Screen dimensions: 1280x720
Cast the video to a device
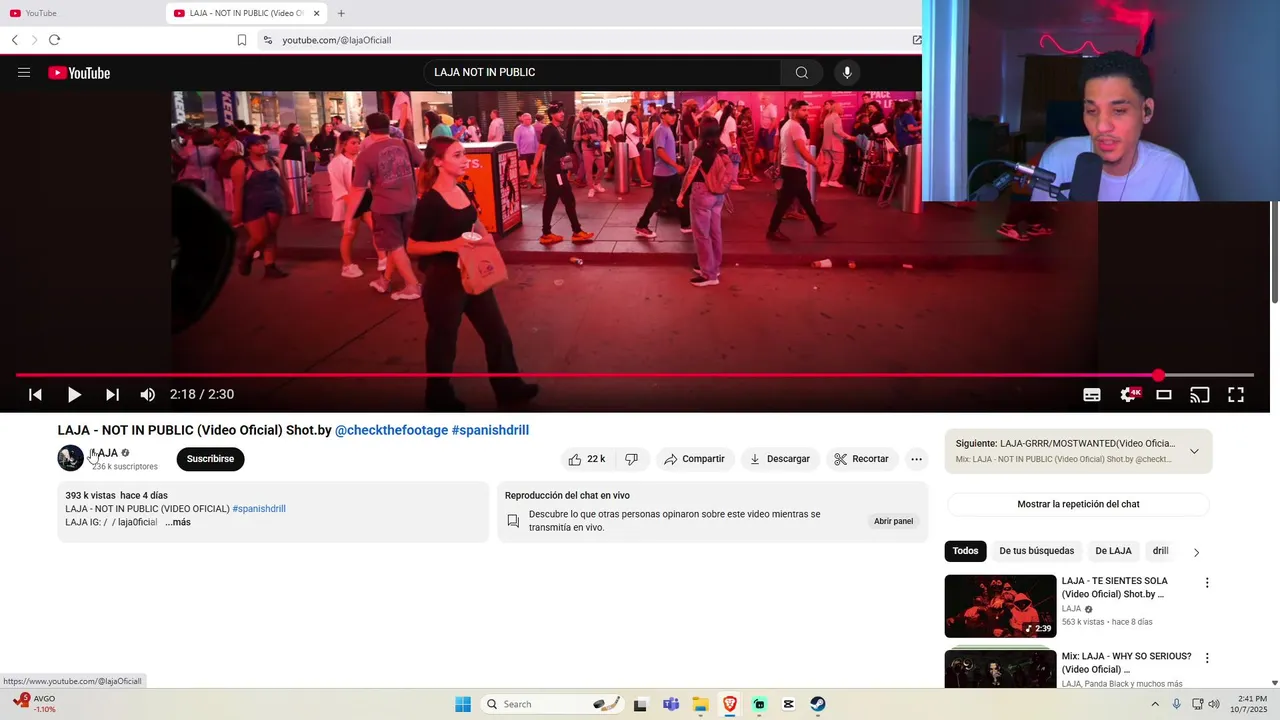pyautogui.click(x=1200, y=395)
